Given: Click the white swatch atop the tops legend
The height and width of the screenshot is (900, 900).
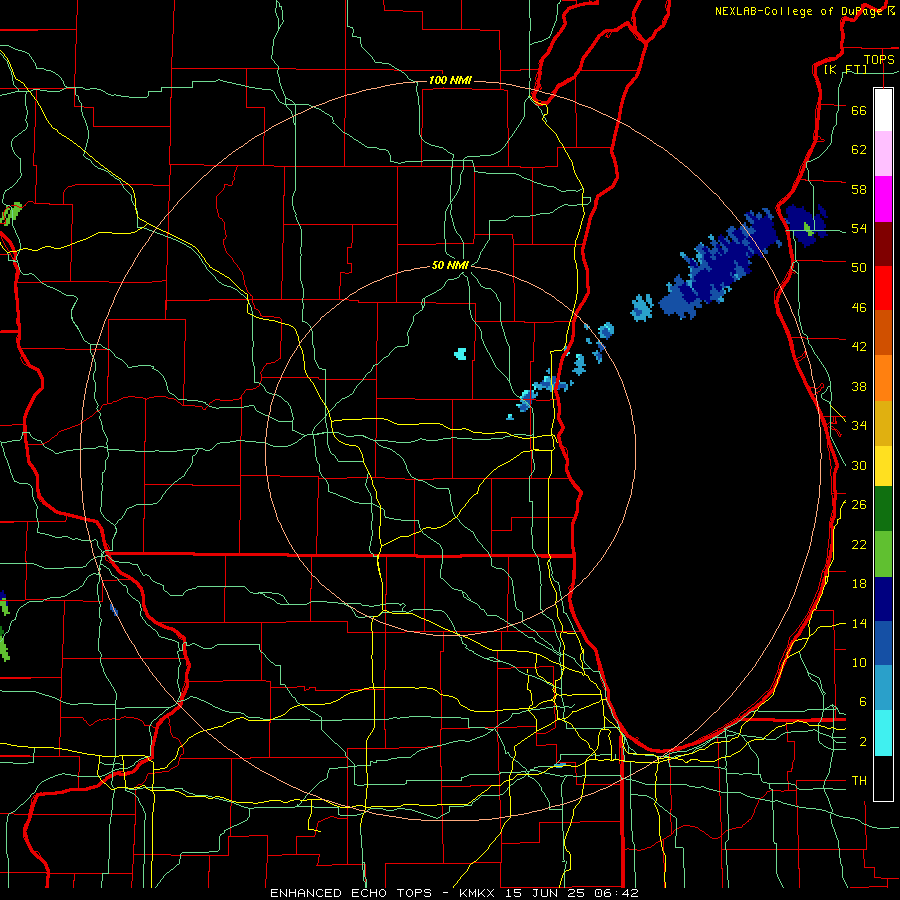Looking at the screenshot, I should [883, 110].
